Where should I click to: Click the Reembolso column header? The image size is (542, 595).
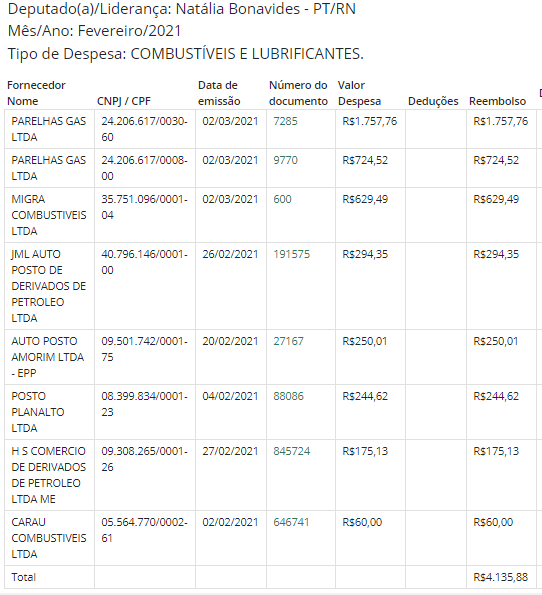click(497, 101)
